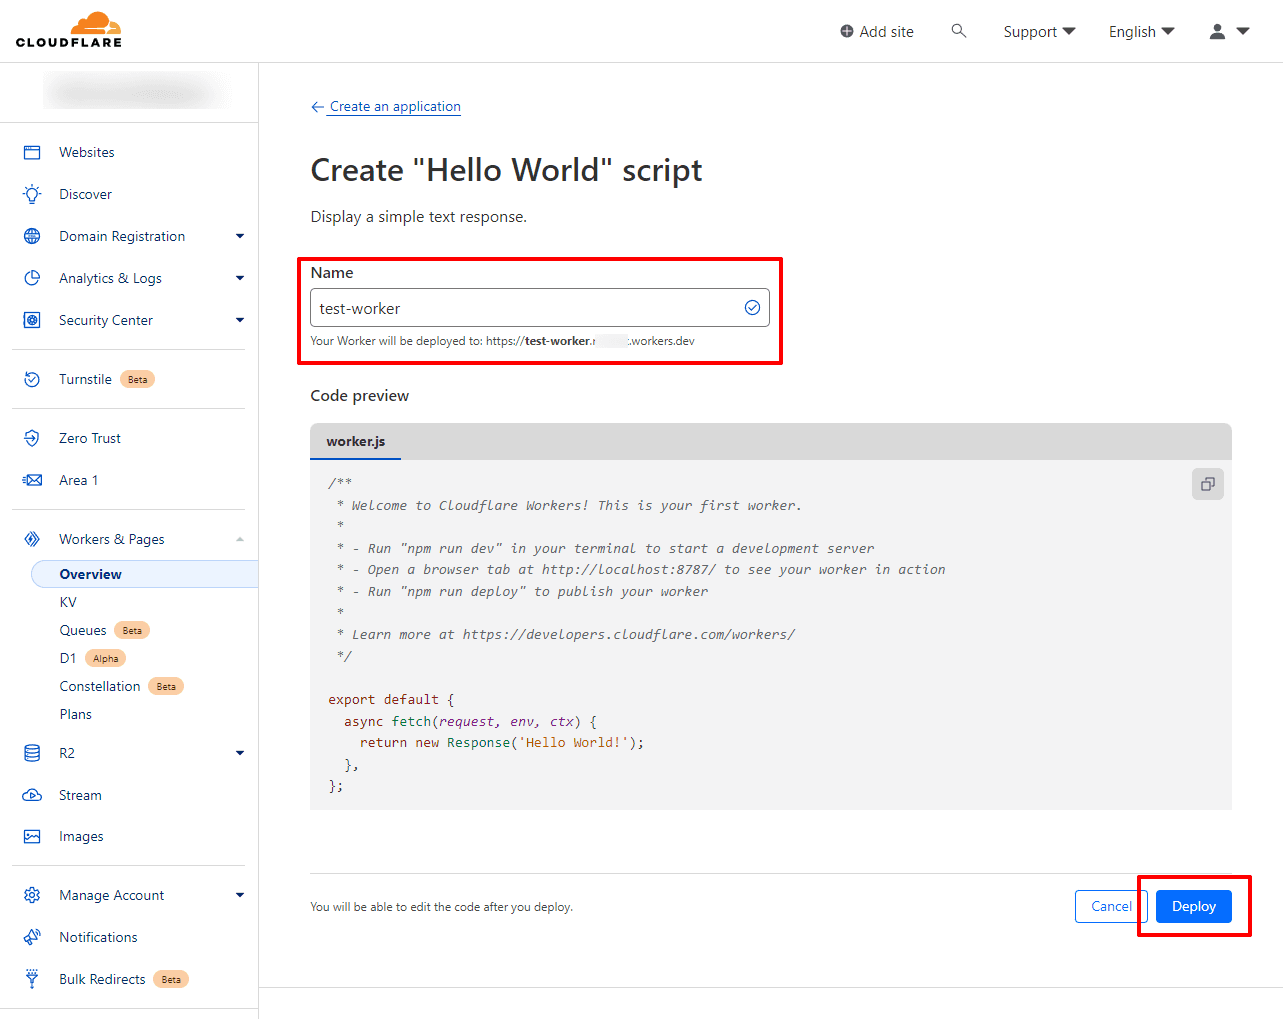Collapse the Workers & Pages section arrow
The image size is (1283, 1019).
click(240, 539)
